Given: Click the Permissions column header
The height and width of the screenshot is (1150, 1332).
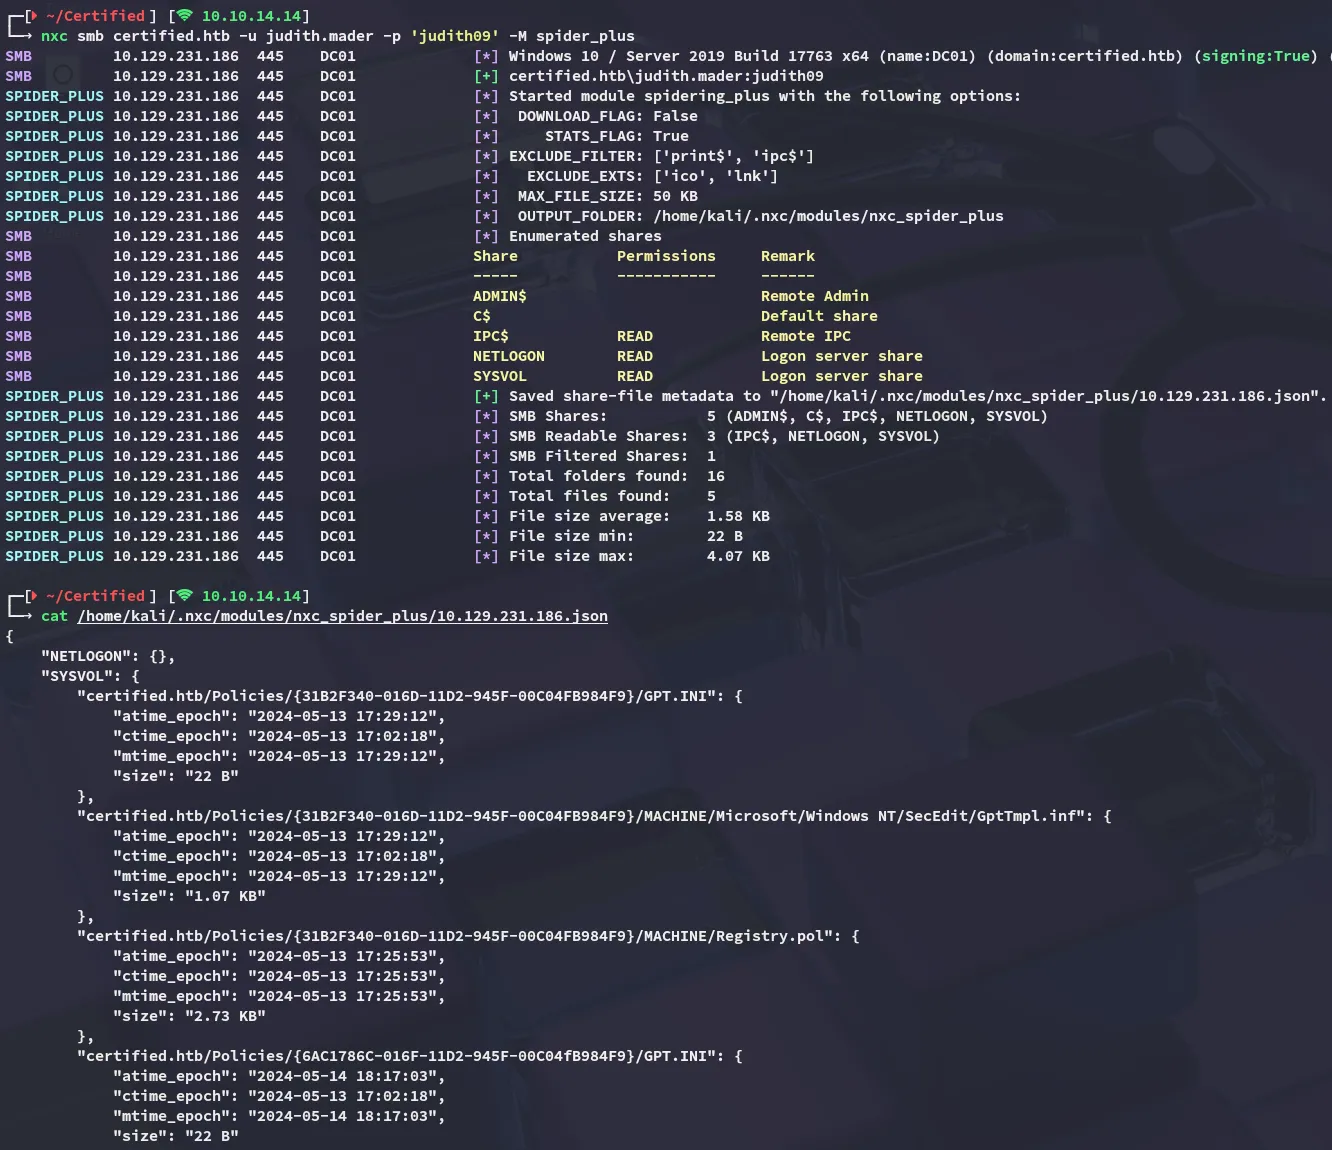Looking at the screenshot, I should coord(666,256).
